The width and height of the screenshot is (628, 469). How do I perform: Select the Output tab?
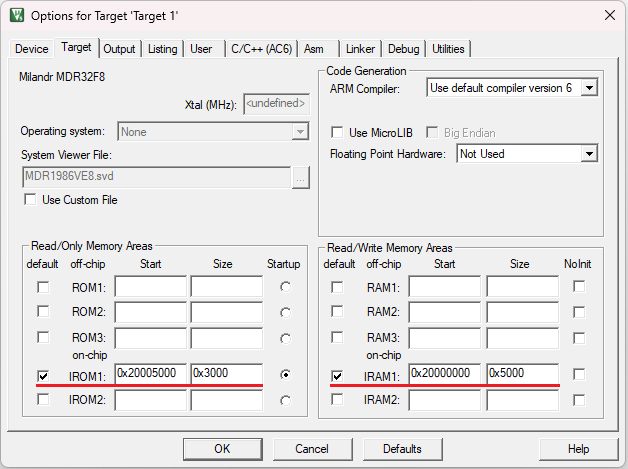pyautogui.click(x=119, y=49)
